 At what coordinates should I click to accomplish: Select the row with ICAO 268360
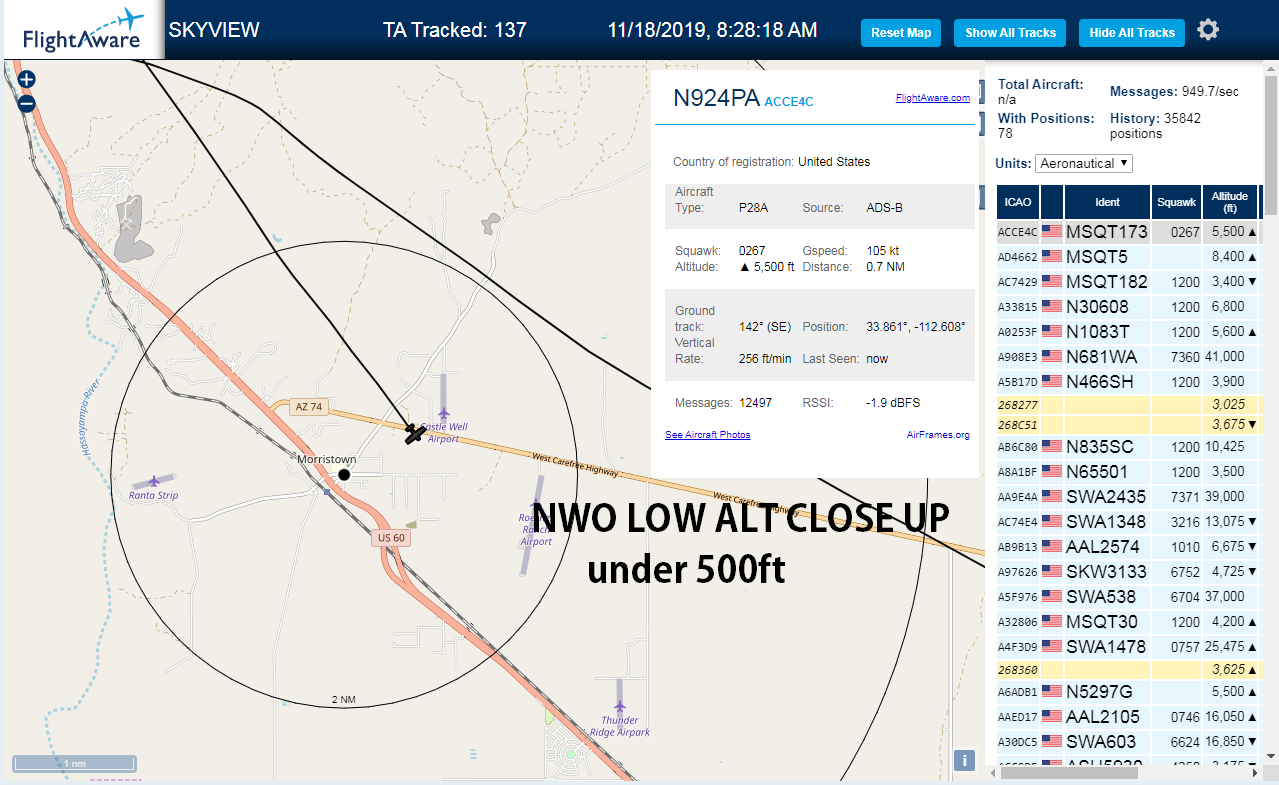click(1128, 670)
